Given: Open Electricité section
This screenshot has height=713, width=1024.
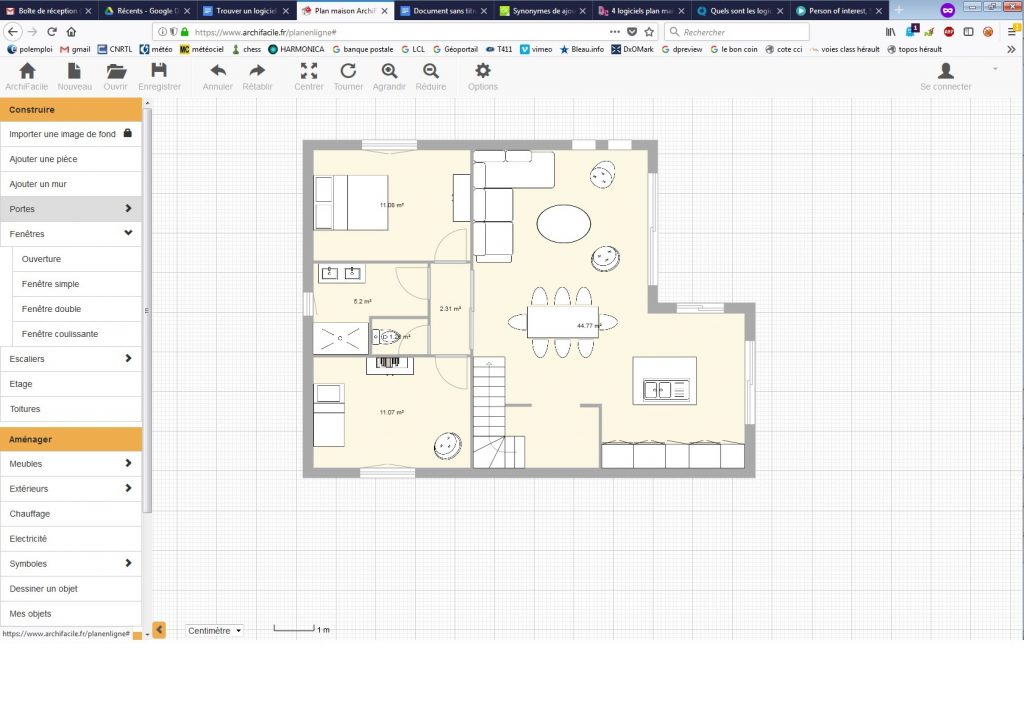Looking at the screenshot, I should point(71,539).
